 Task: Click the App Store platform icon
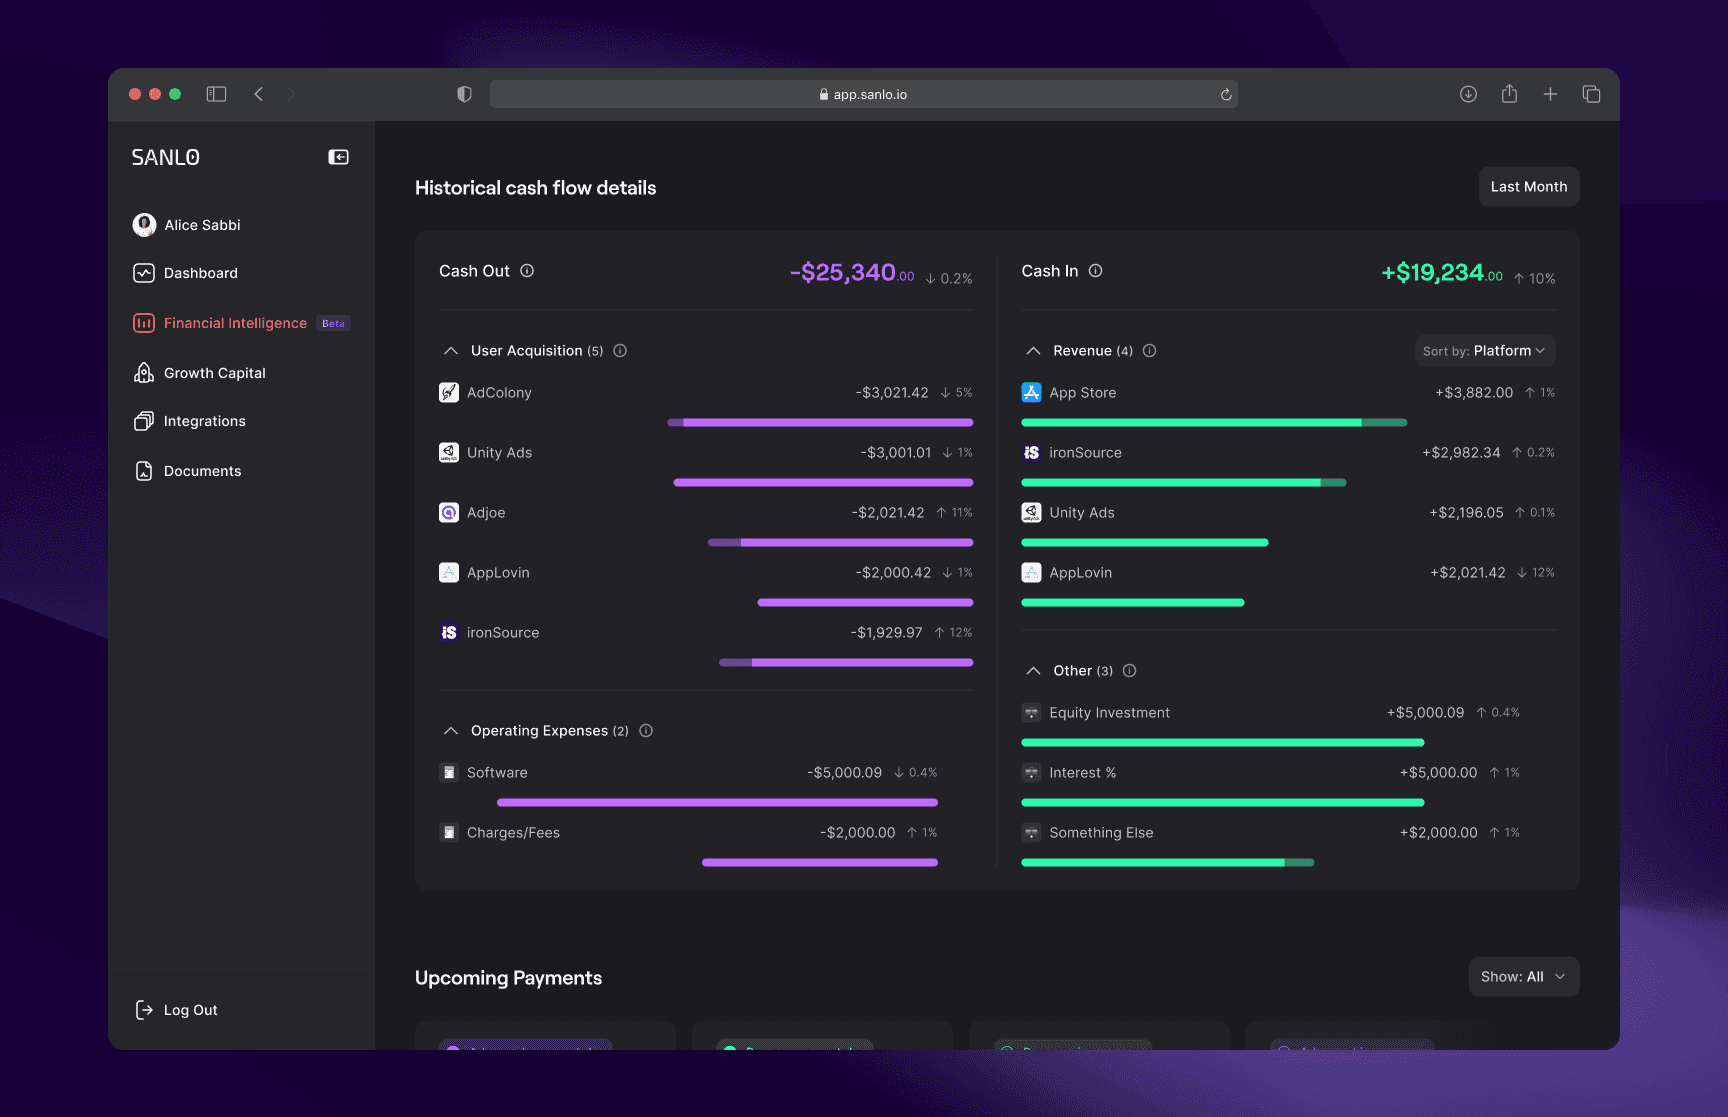(1031, 392)
